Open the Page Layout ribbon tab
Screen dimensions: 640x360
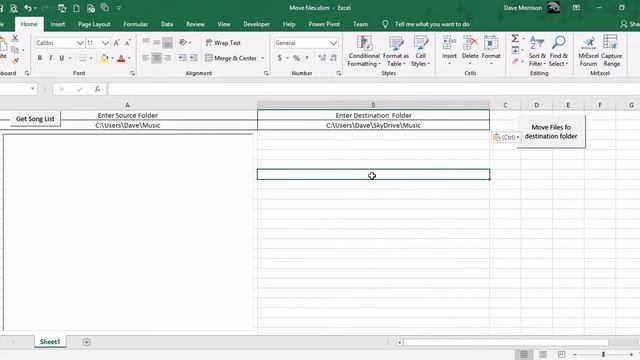pyautogui.click(x=94, y=24)
